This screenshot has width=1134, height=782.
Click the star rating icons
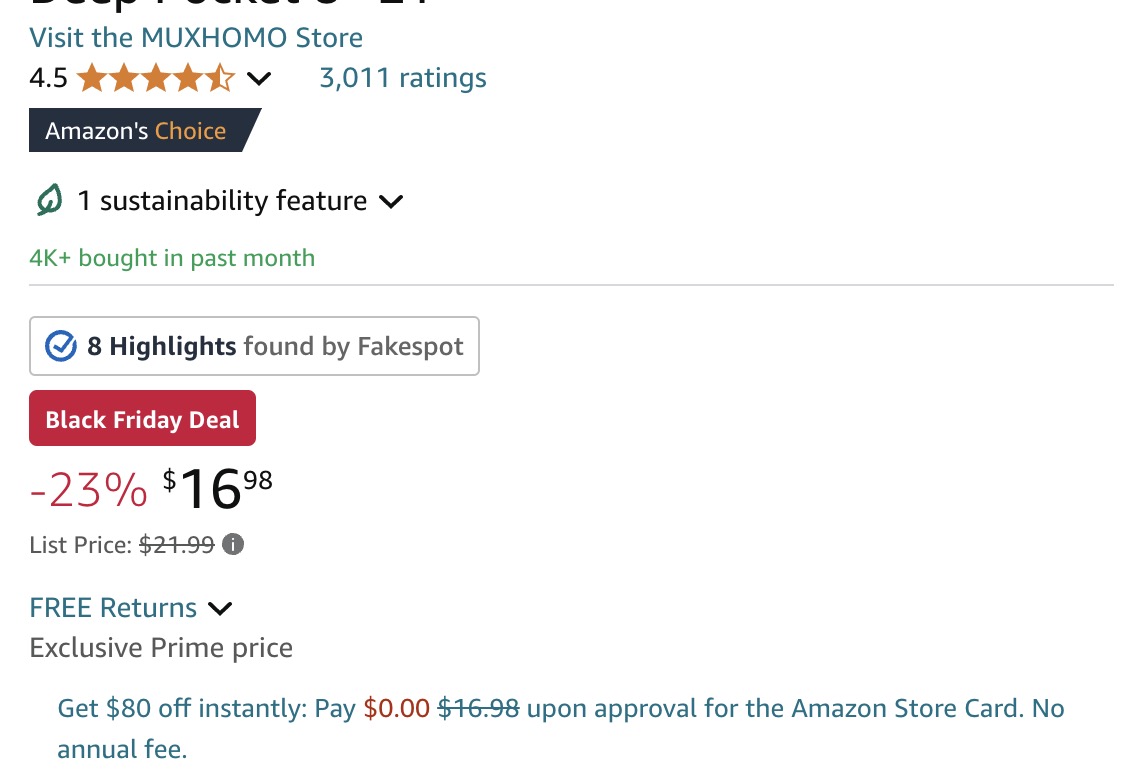[155, 77]
